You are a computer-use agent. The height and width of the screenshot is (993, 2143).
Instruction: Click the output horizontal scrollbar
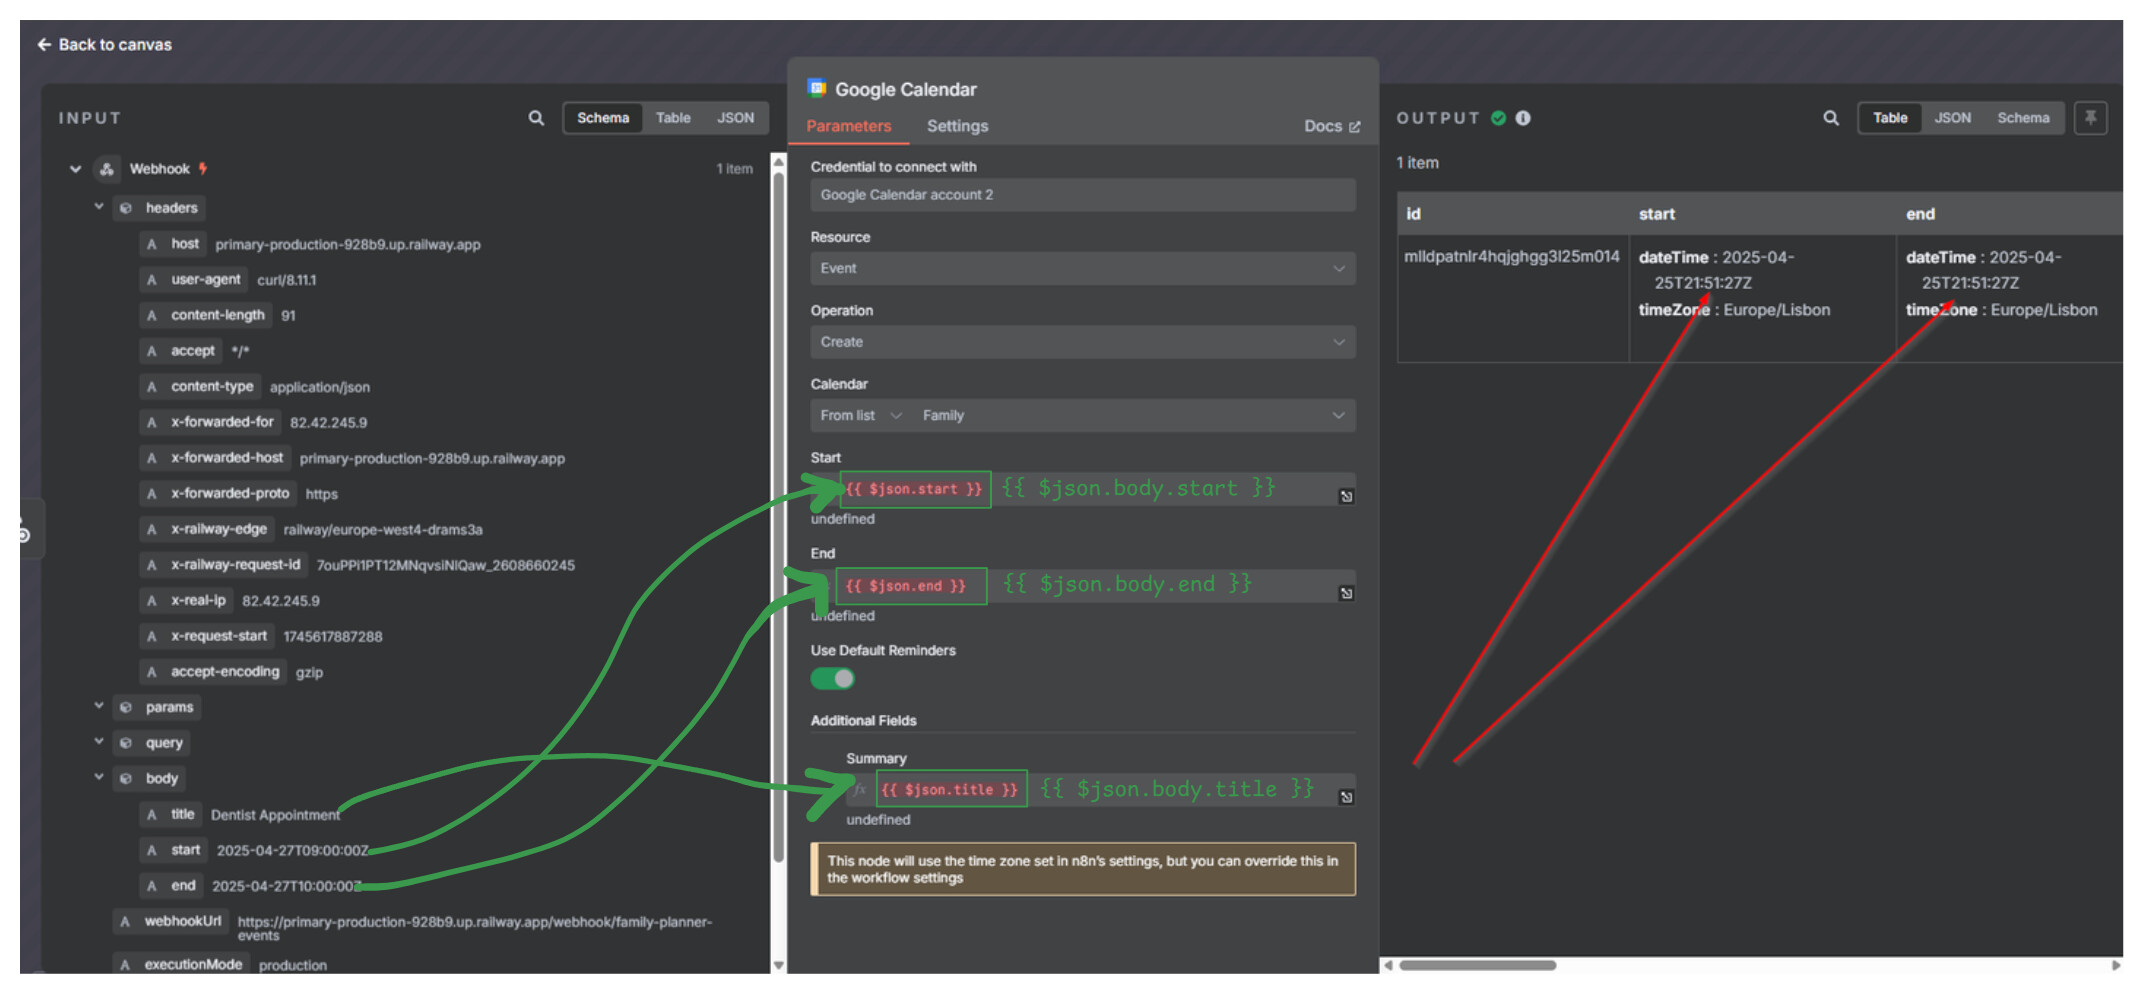point(1477,965)
